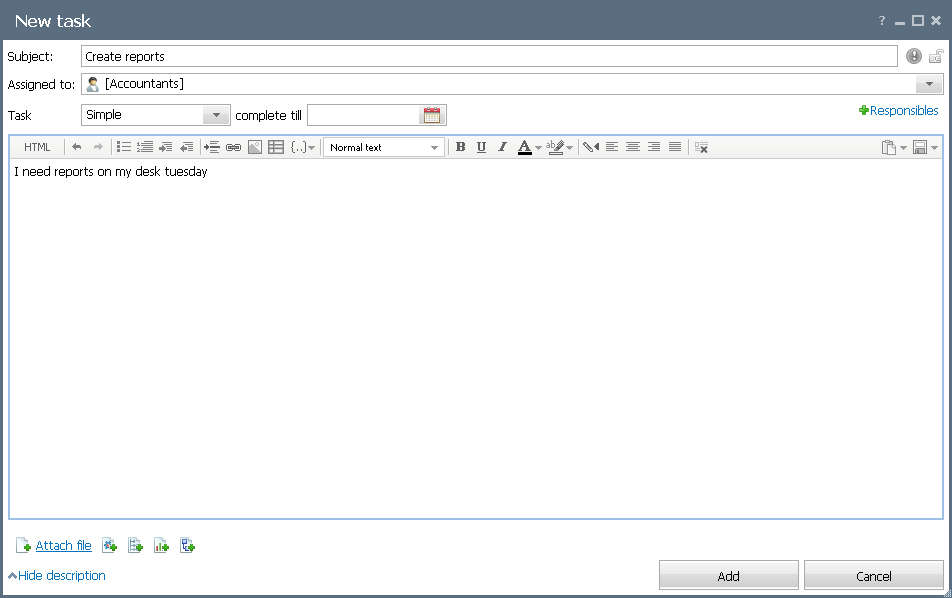Toggle italic formatting

coord(502,147)
